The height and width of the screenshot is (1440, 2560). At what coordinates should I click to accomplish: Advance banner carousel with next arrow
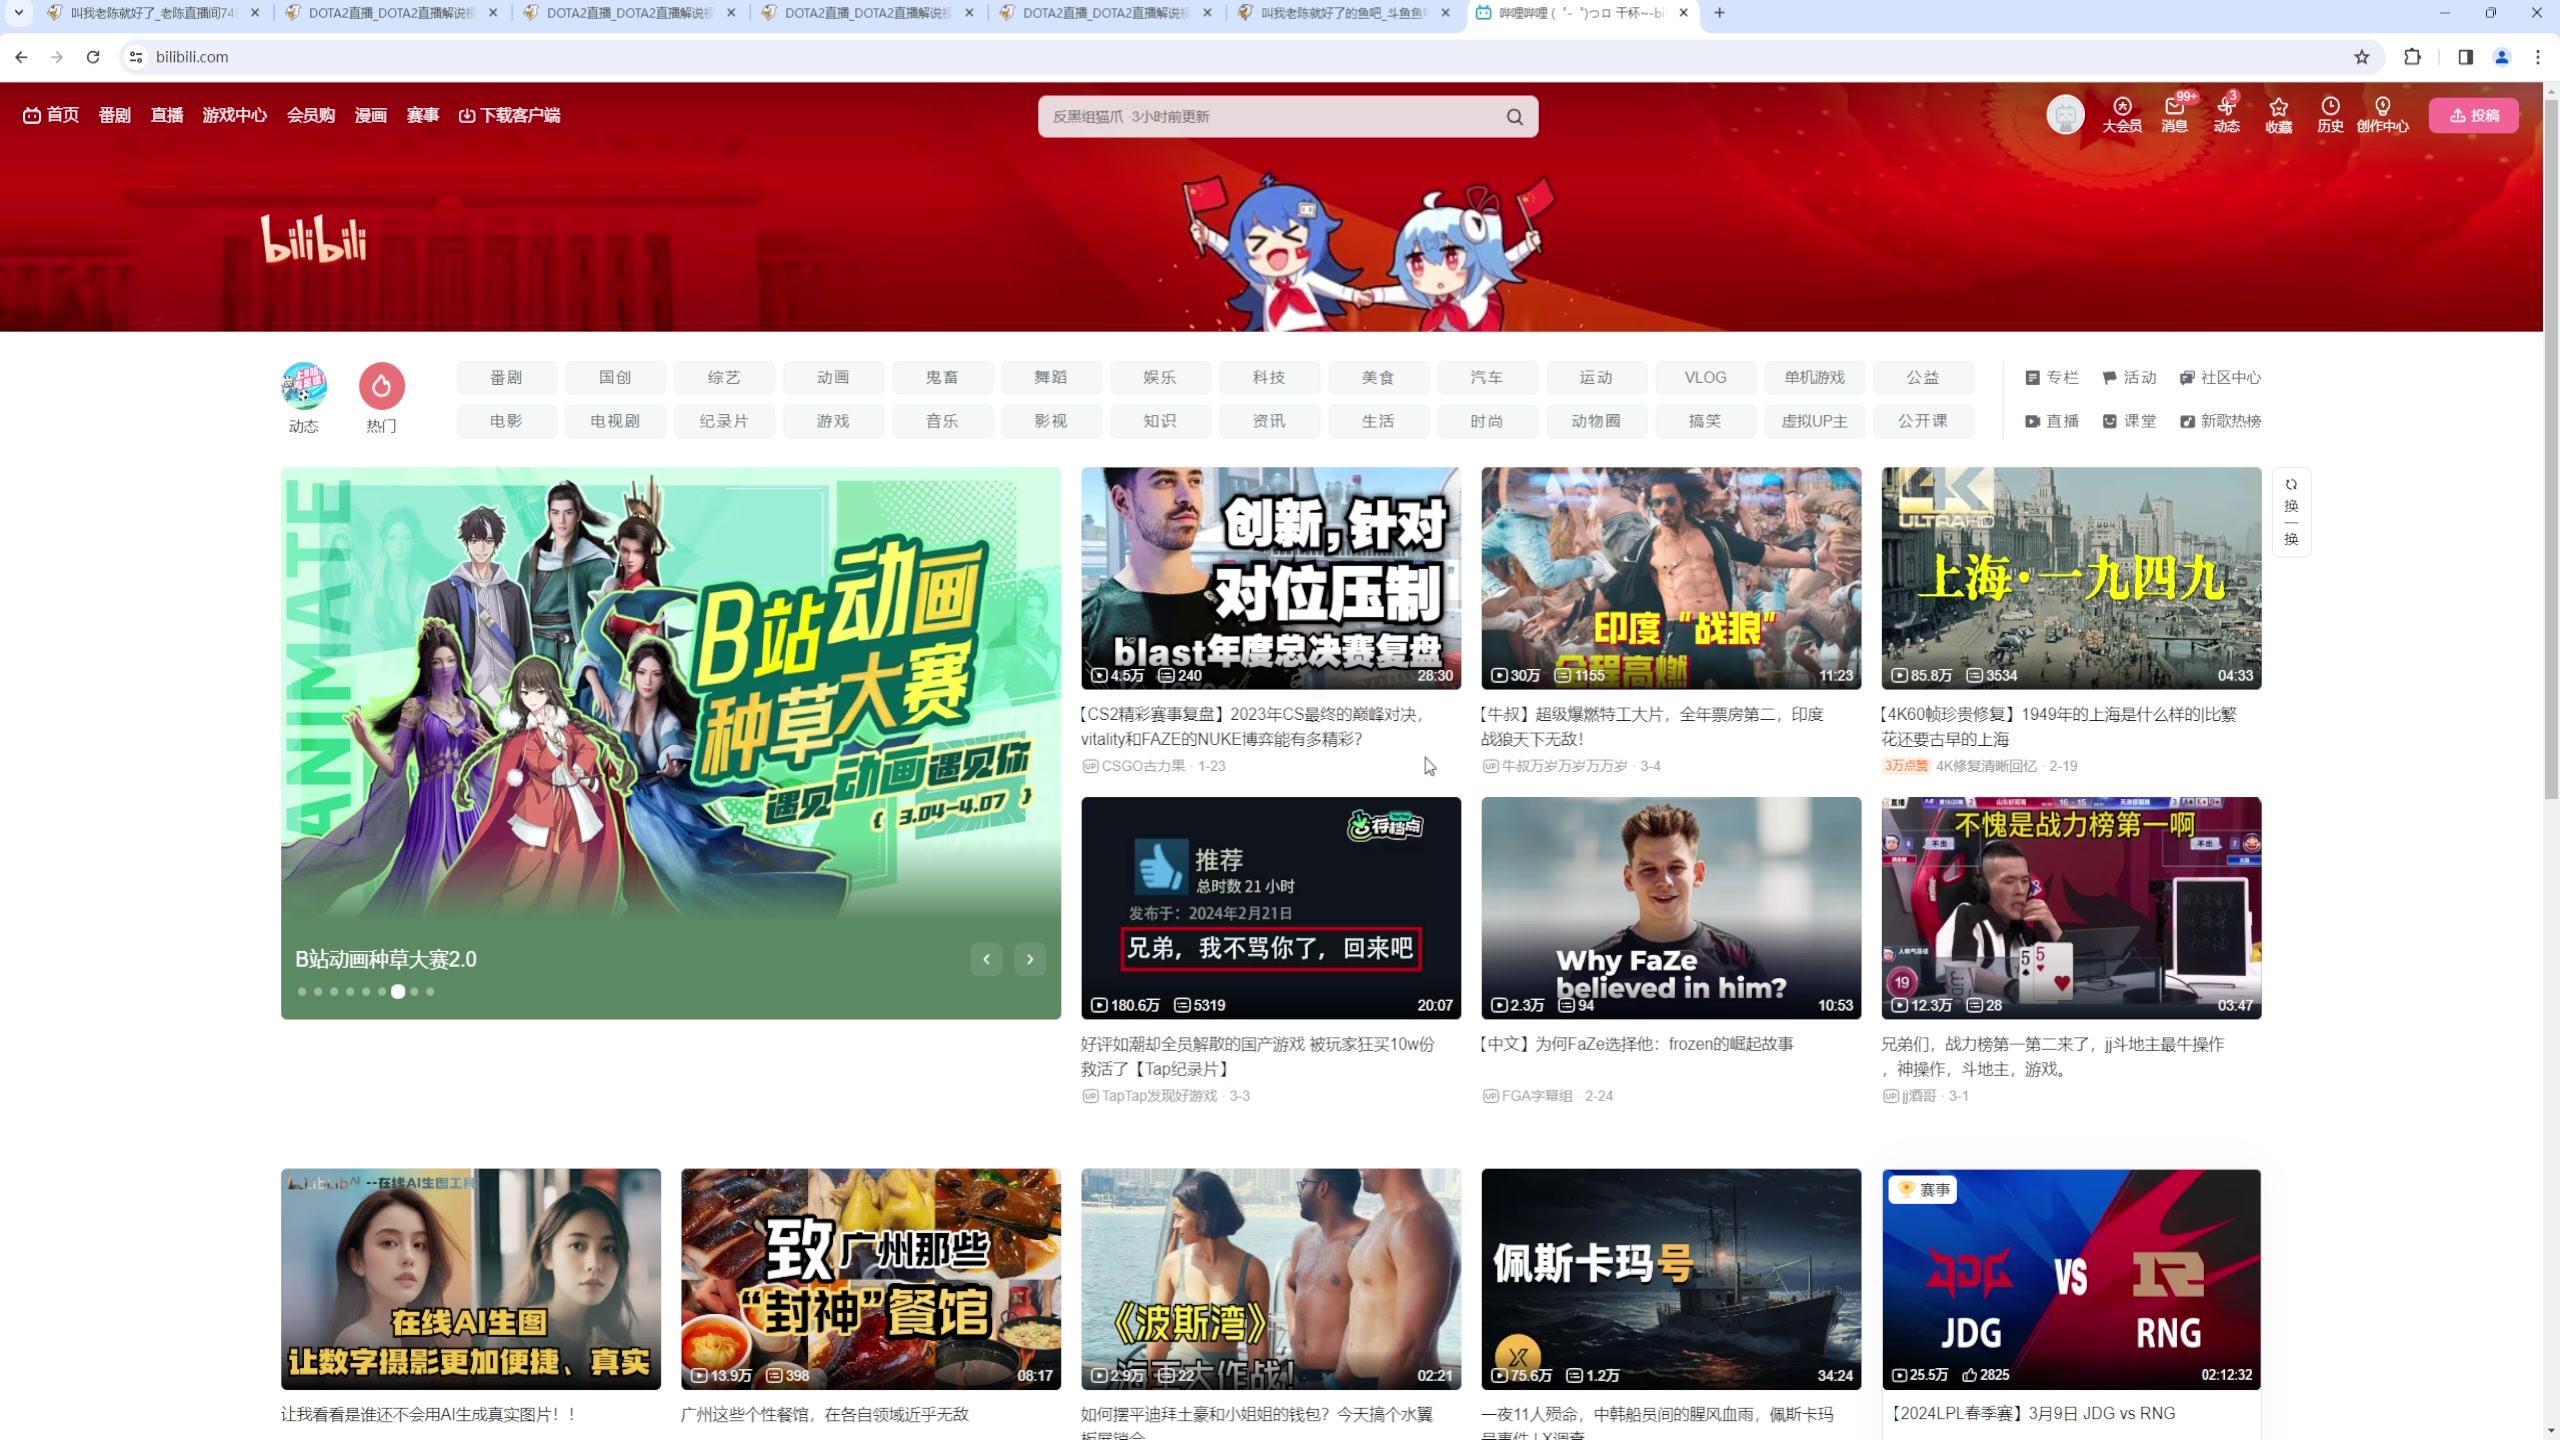(x=1030, y=959)
